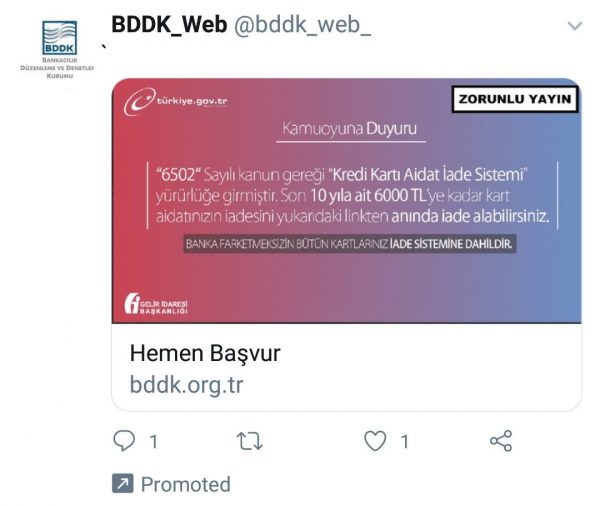Image resolution: width=600 pixels, height=506 pixels.
Task: Click the like count number
Action: (x=404, y=442)
